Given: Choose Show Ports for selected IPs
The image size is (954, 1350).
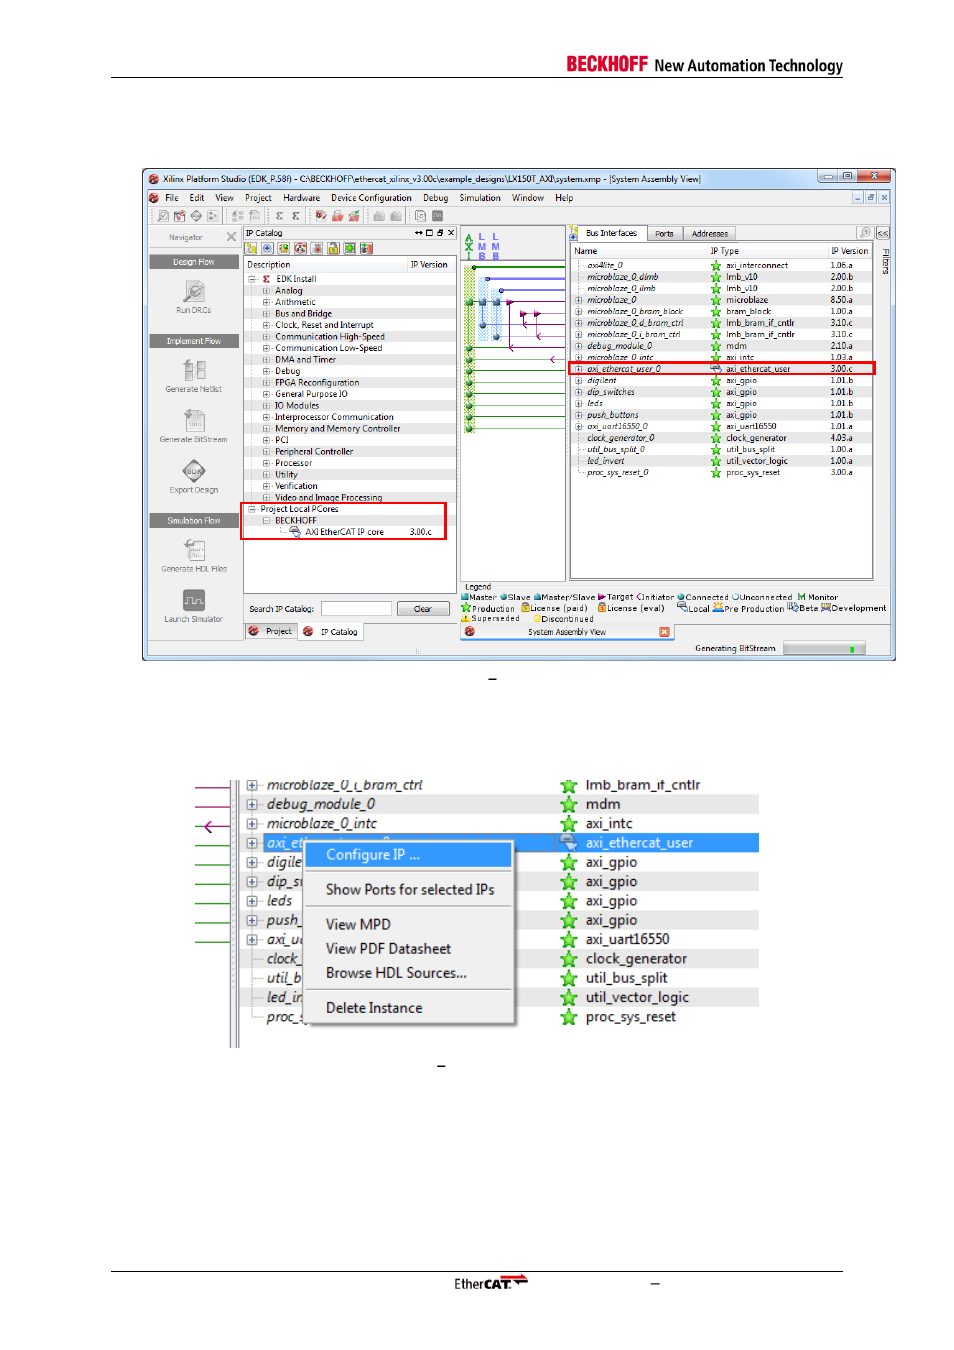Looking at the screenshot, I should pos(409,890).
